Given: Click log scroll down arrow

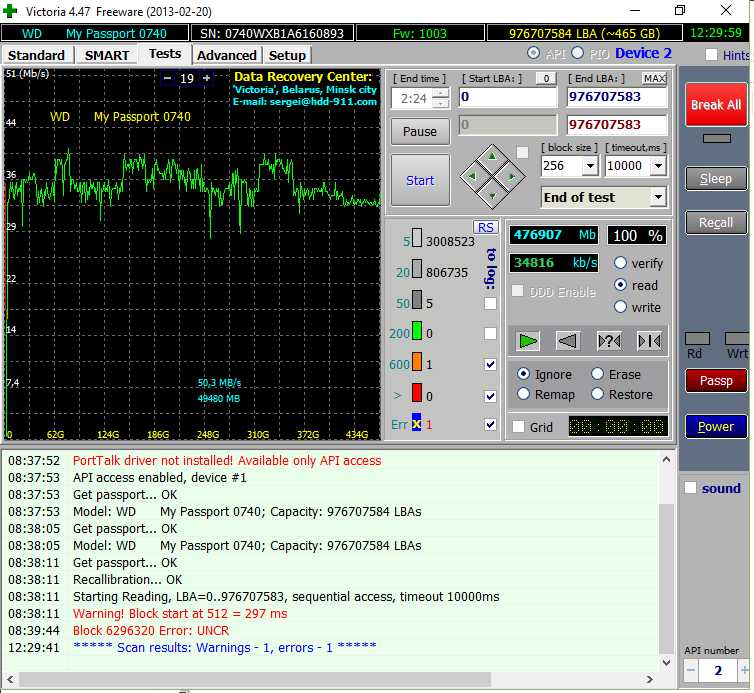Looking at the screenshot, I should click(x=666, y=662).
